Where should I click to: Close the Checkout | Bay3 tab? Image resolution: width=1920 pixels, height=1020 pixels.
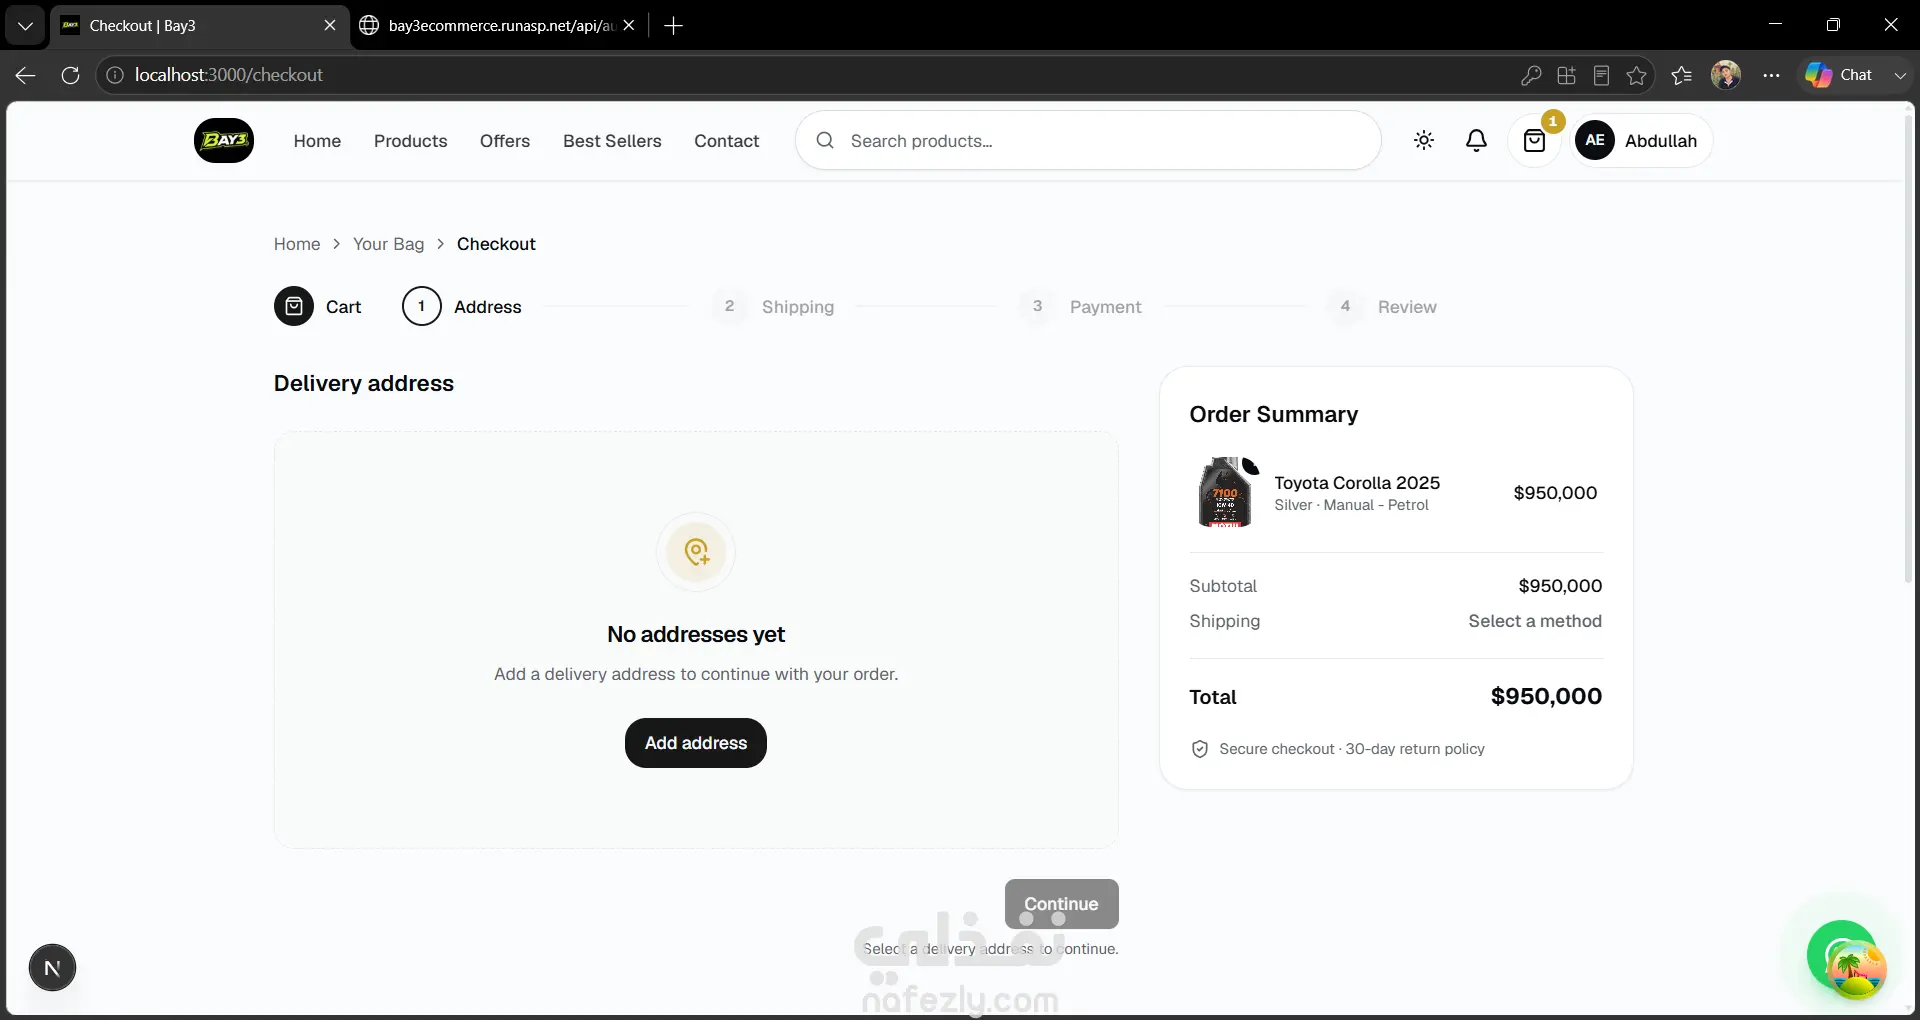coord(330,26)
